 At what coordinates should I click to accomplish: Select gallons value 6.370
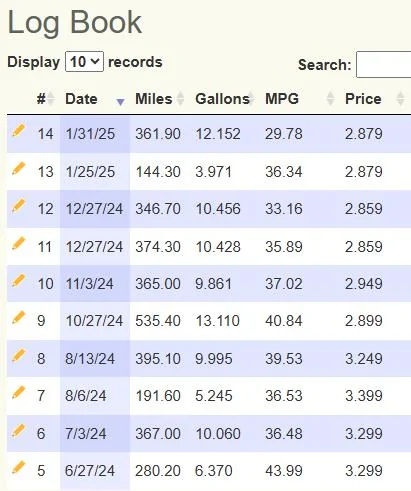tap(214, 471)
